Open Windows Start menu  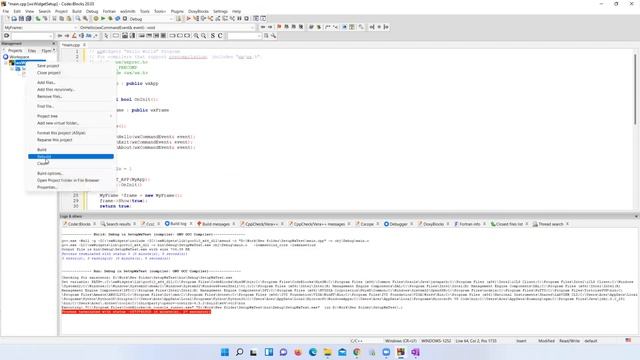tap(225, 352)
